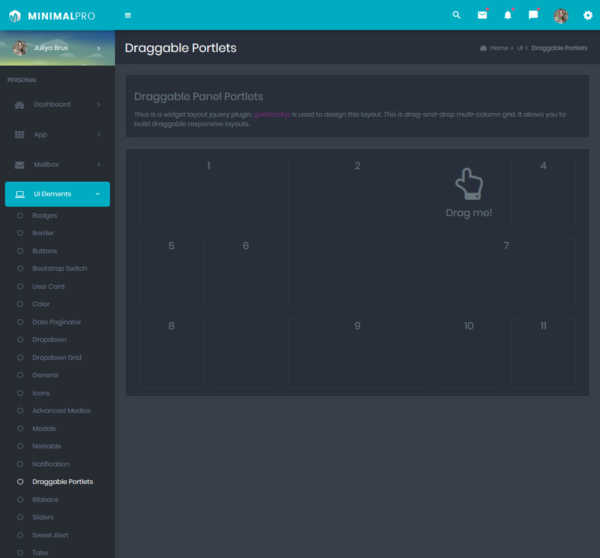
Task: Click the Dashboard speedometer icon
Action: click(x=20, y=105)
